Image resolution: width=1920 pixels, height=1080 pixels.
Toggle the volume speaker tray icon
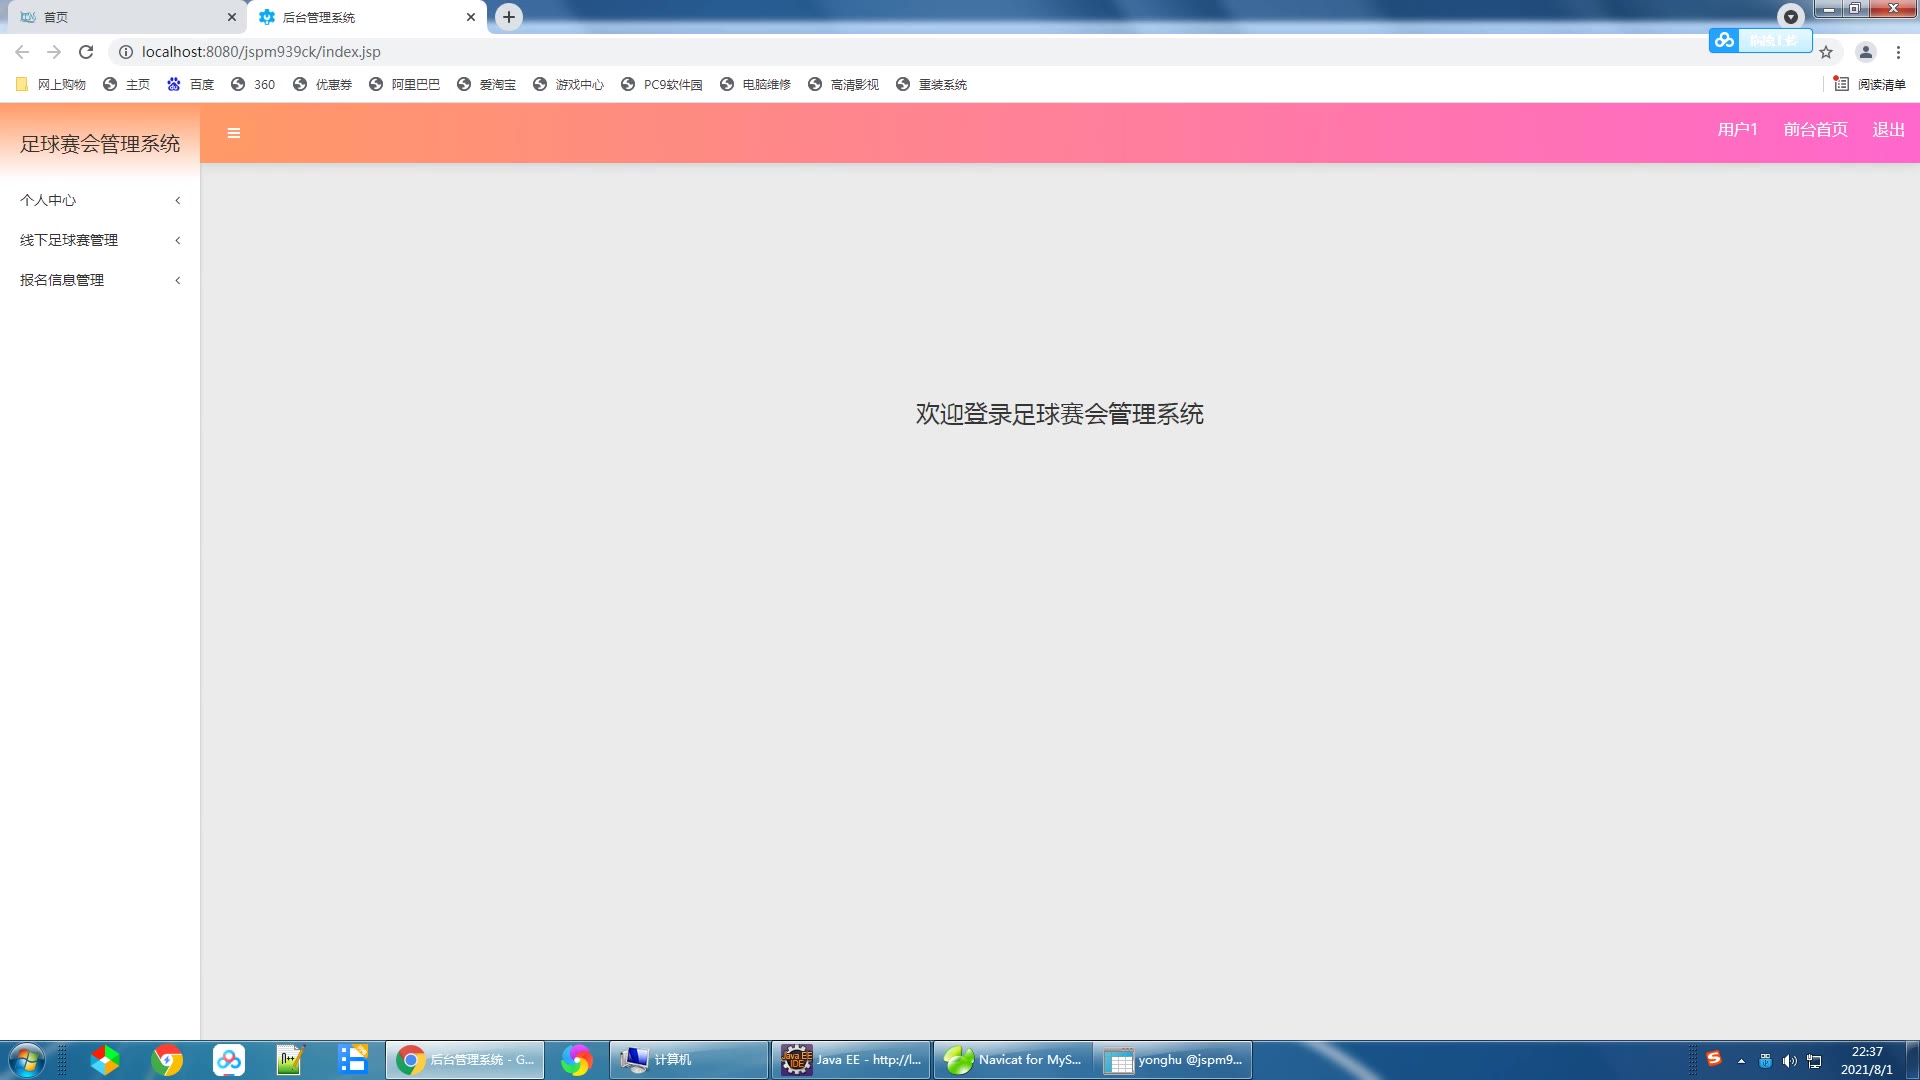click(1789, 1061)
